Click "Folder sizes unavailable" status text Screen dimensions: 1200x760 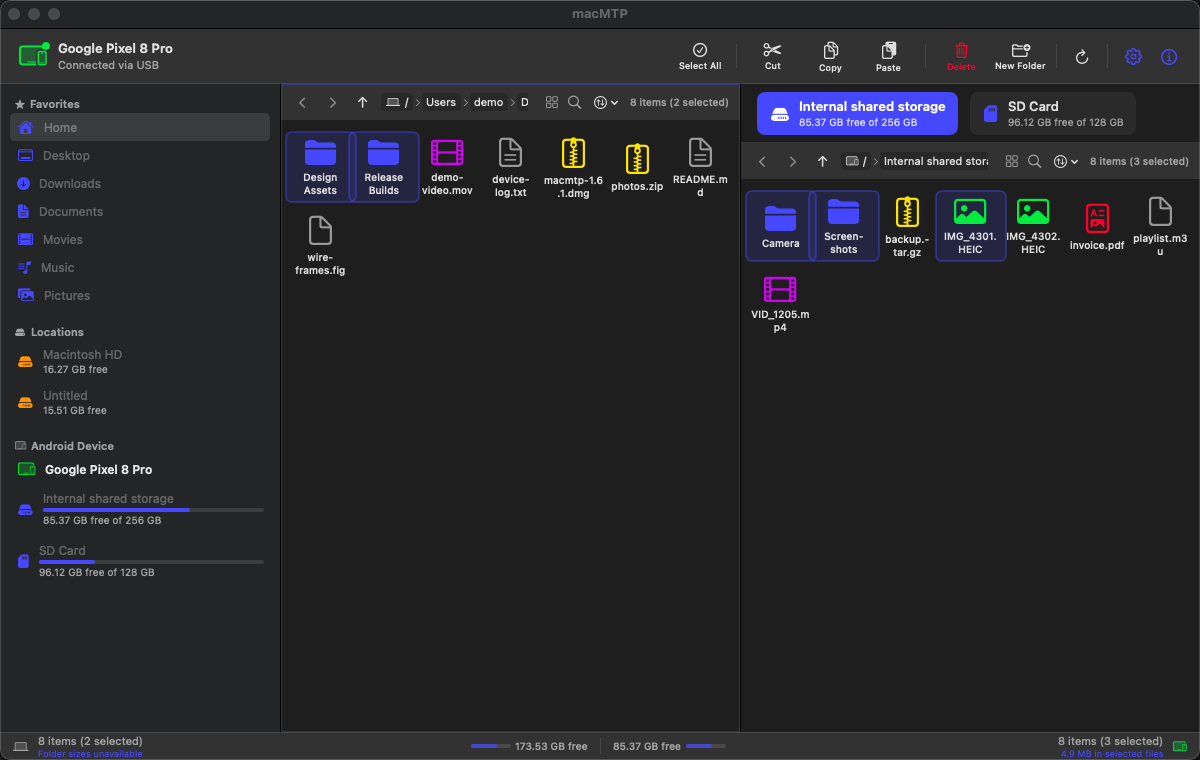click(90, 754)
